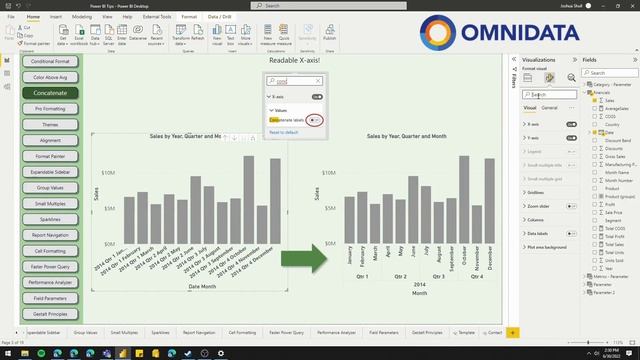Viewport: 640px width, 360px height.
Task: Open the Dataverse connector
Action: pos(138,33)
